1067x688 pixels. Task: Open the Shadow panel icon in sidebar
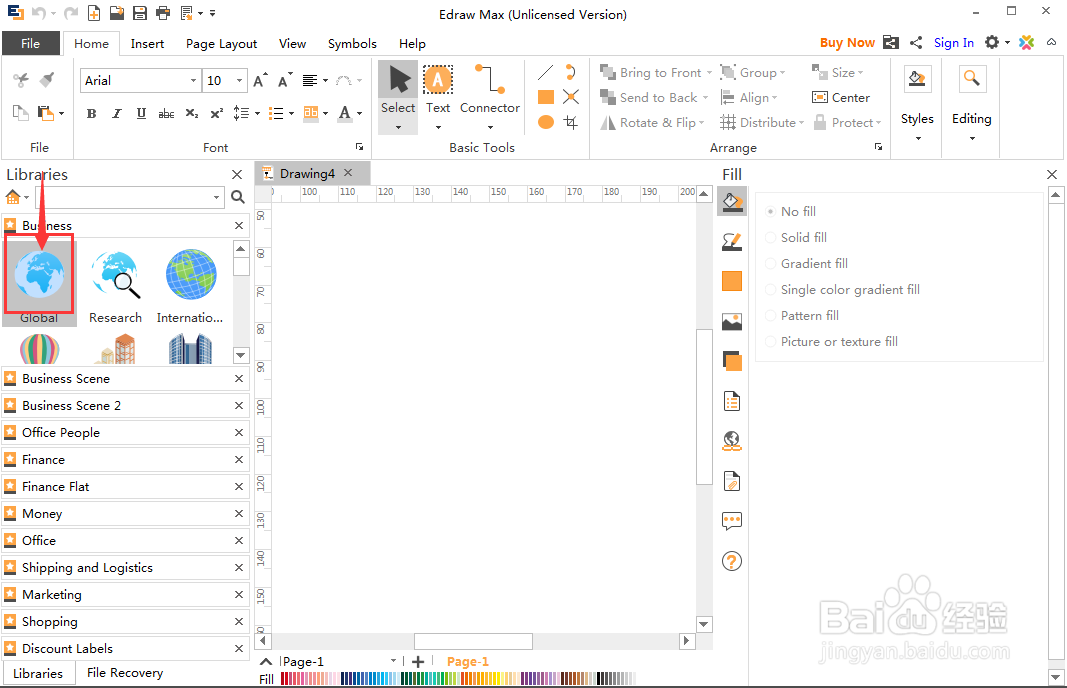point(732,361)
